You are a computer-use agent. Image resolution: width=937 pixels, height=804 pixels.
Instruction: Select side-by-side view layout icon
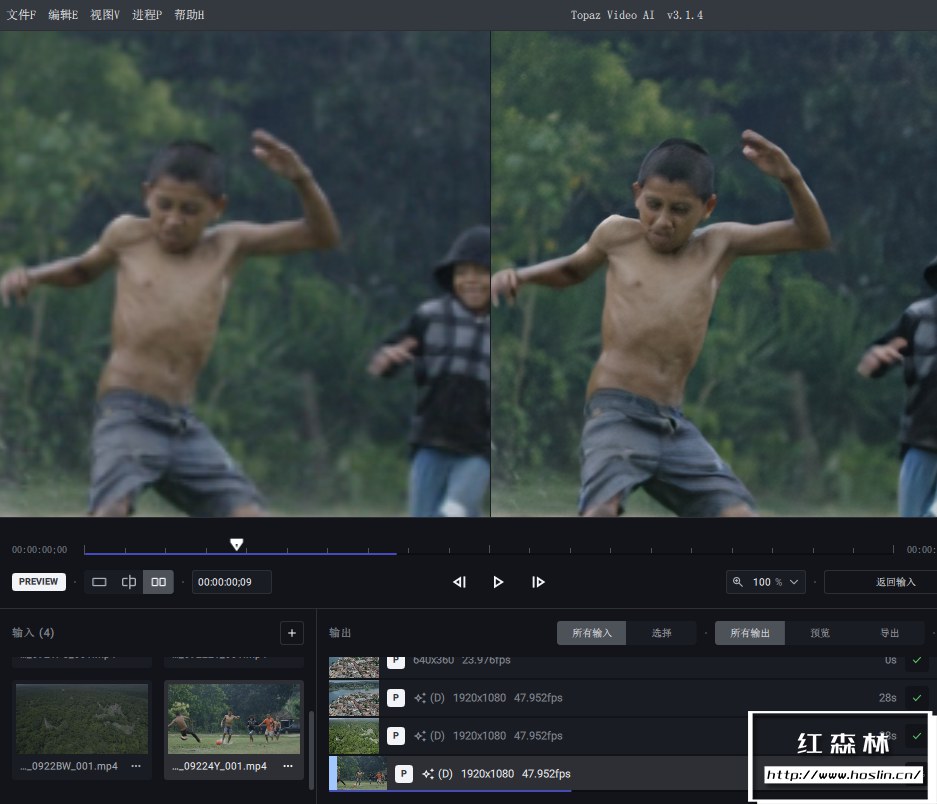point(158,582)
